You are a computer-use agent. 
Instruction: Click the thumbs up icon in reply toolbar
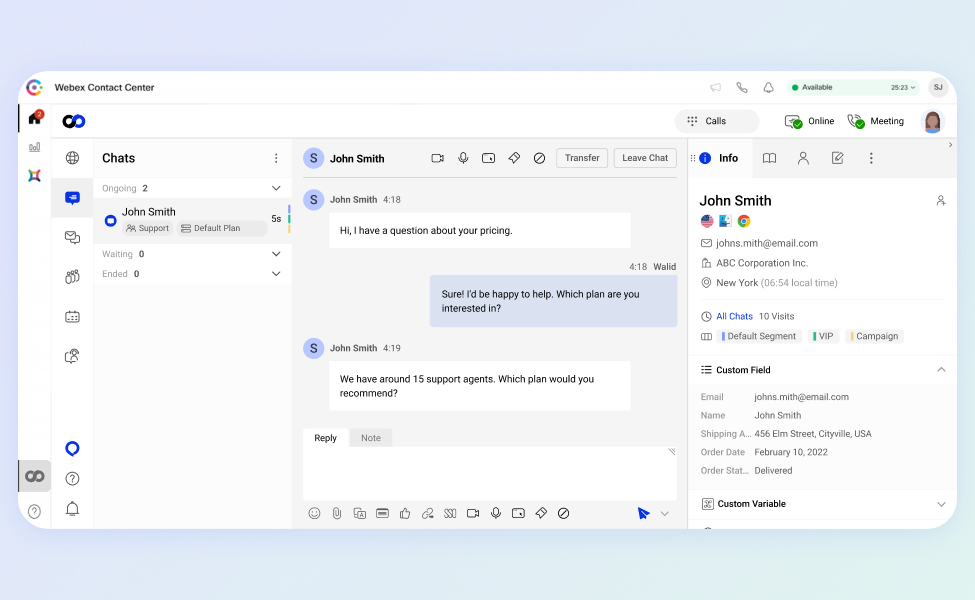click(x=405, y=514)
